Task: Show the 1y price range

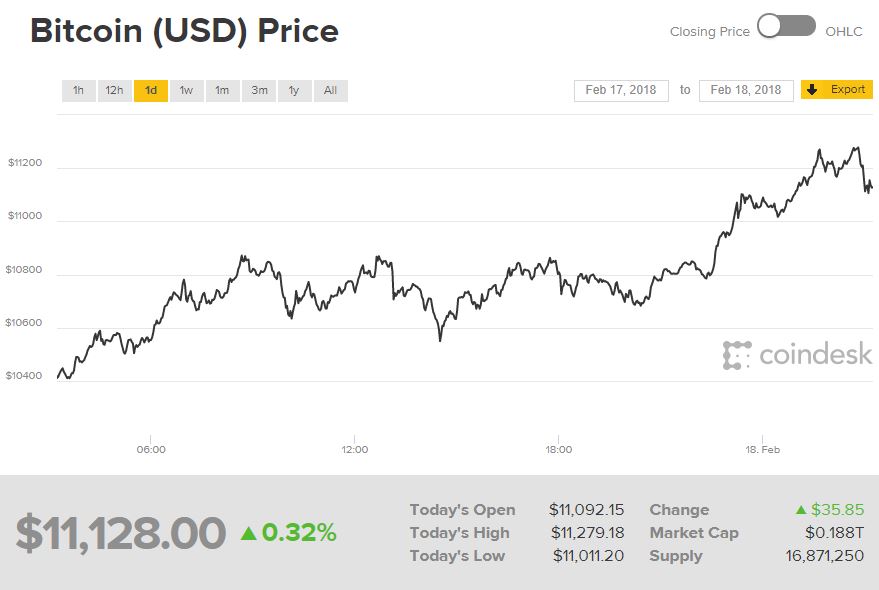Action: coord(294,91)
